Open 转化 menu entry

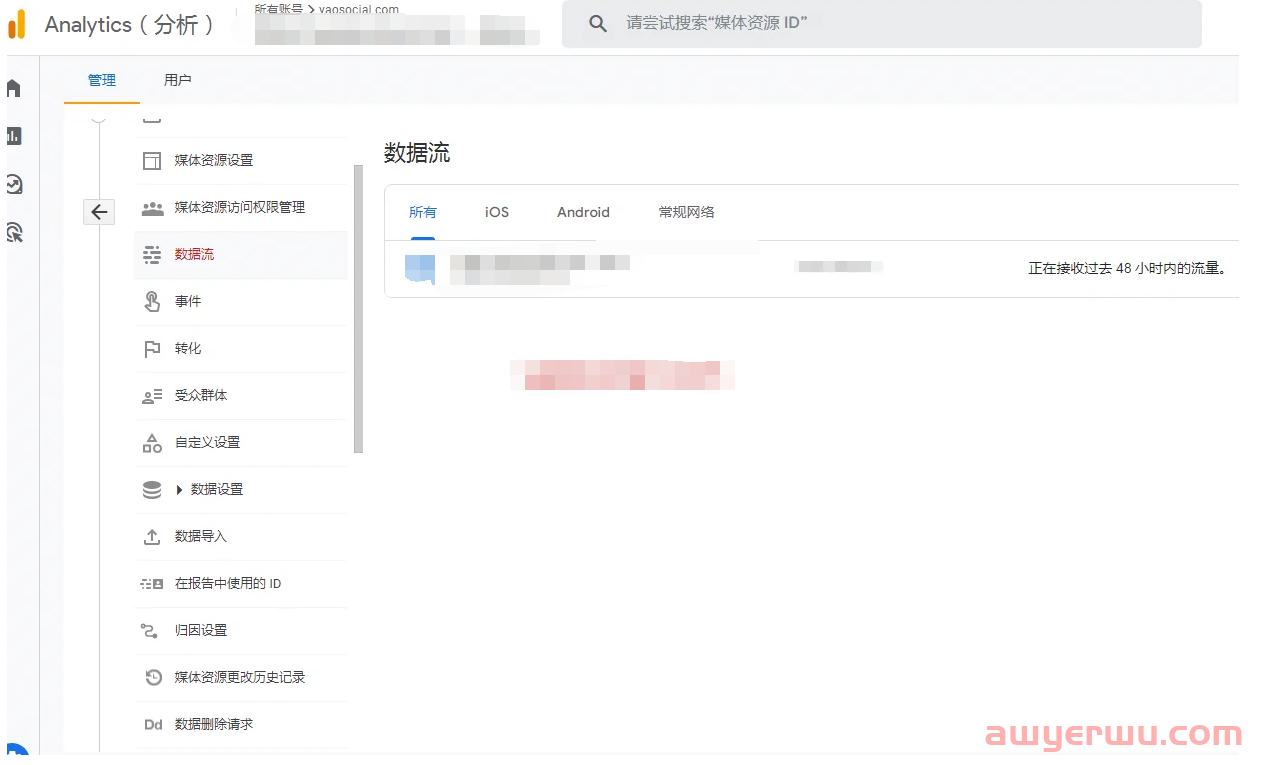pyautogui.click(x=241, y=349)
